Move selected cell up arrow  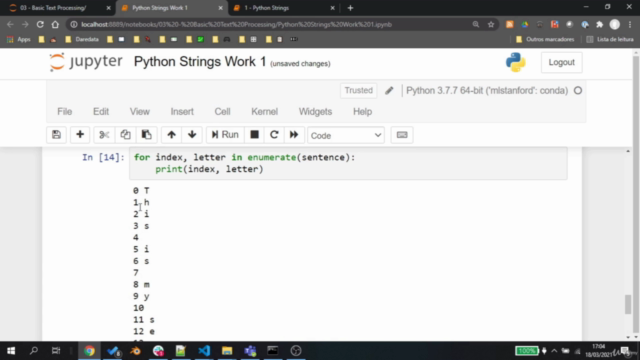[x=171, y=135]
